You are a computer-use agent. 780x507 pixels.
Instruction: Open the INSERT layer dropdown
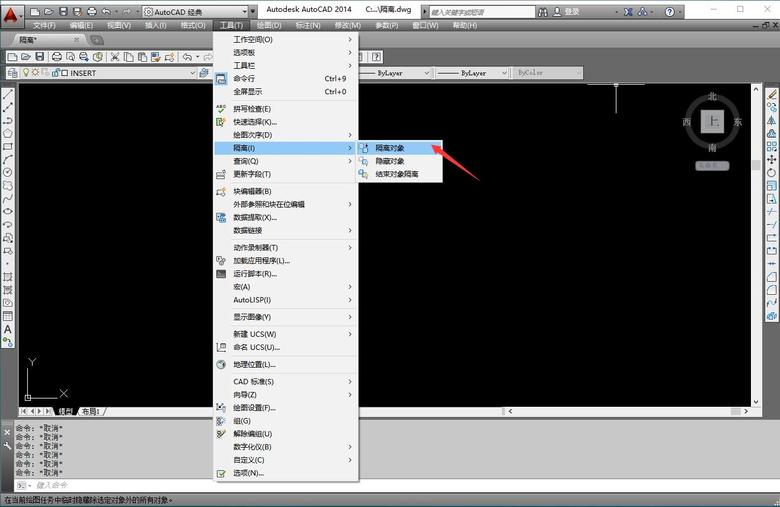pyautogui.click(x=130, y=73)
